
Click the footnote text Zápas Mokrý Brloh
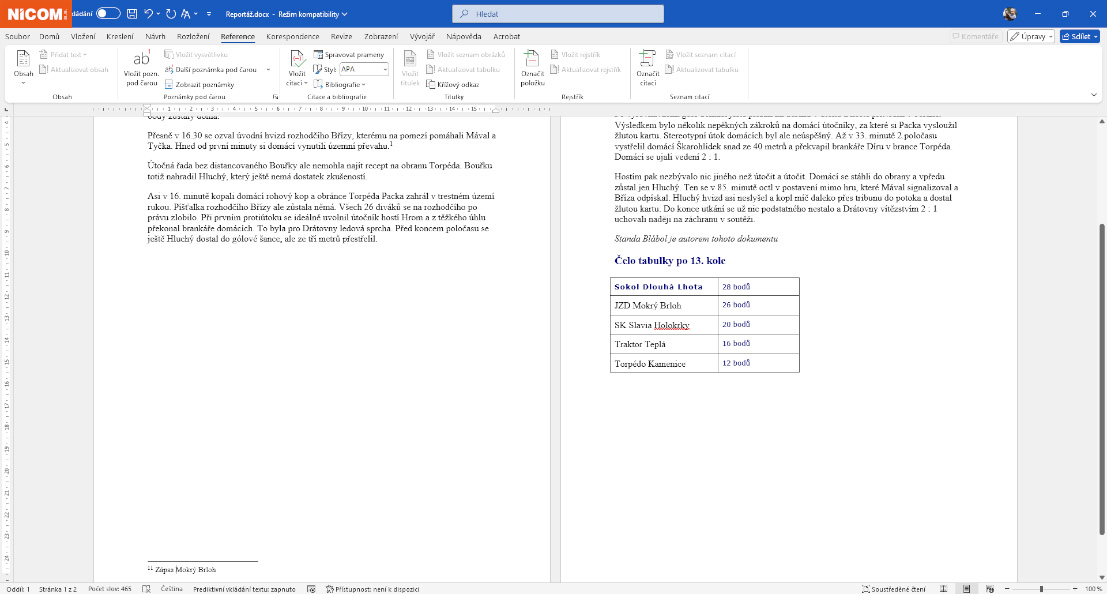point(186,570)
